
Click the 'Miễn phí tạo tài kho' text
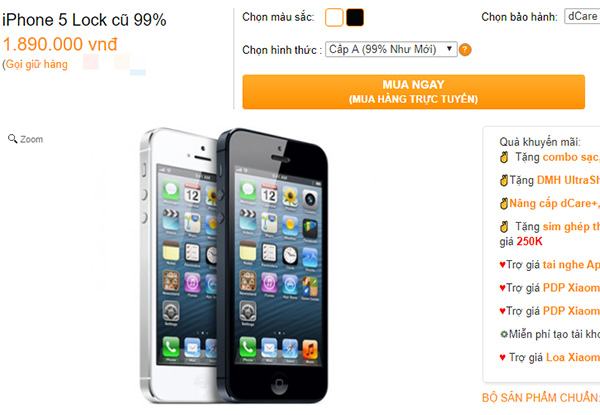click(x=554, y=334)
